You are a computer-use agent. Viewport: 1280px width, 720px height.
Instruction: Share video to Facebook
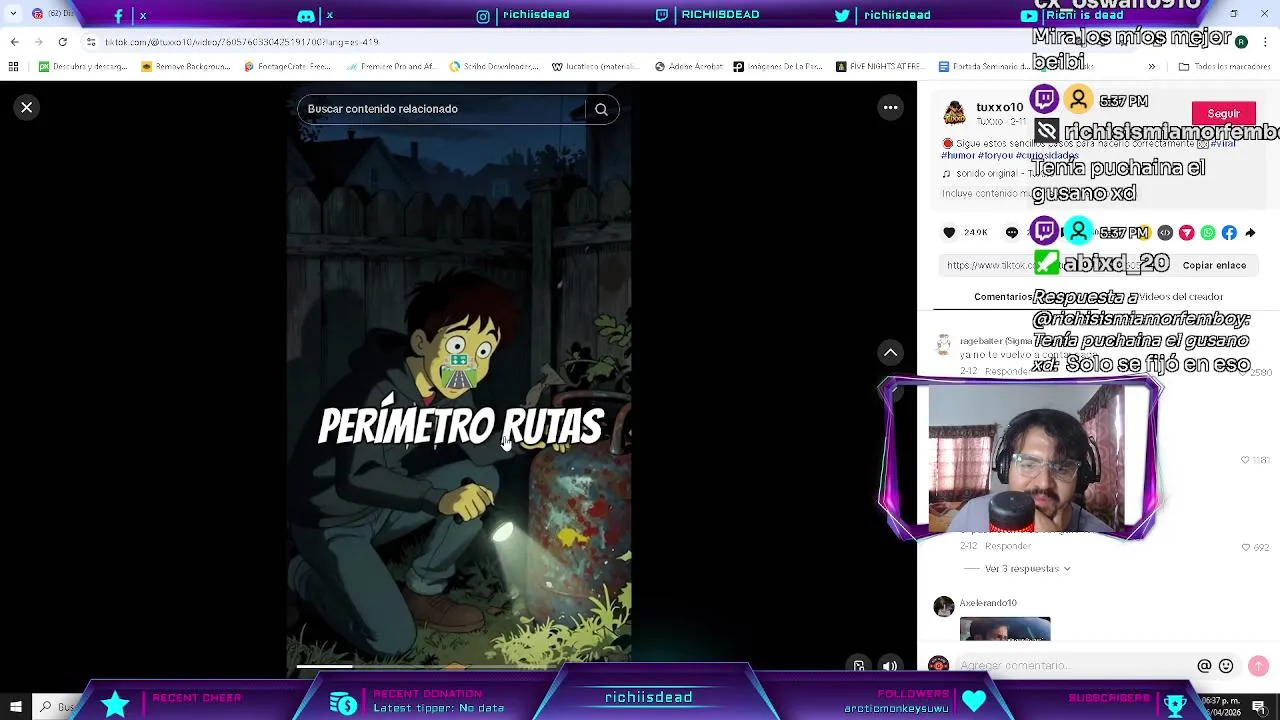(1229, 233)
